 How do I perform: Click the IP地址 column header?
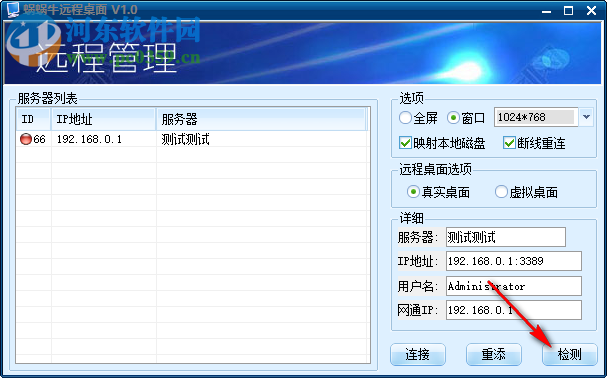(x=103, y=119)
